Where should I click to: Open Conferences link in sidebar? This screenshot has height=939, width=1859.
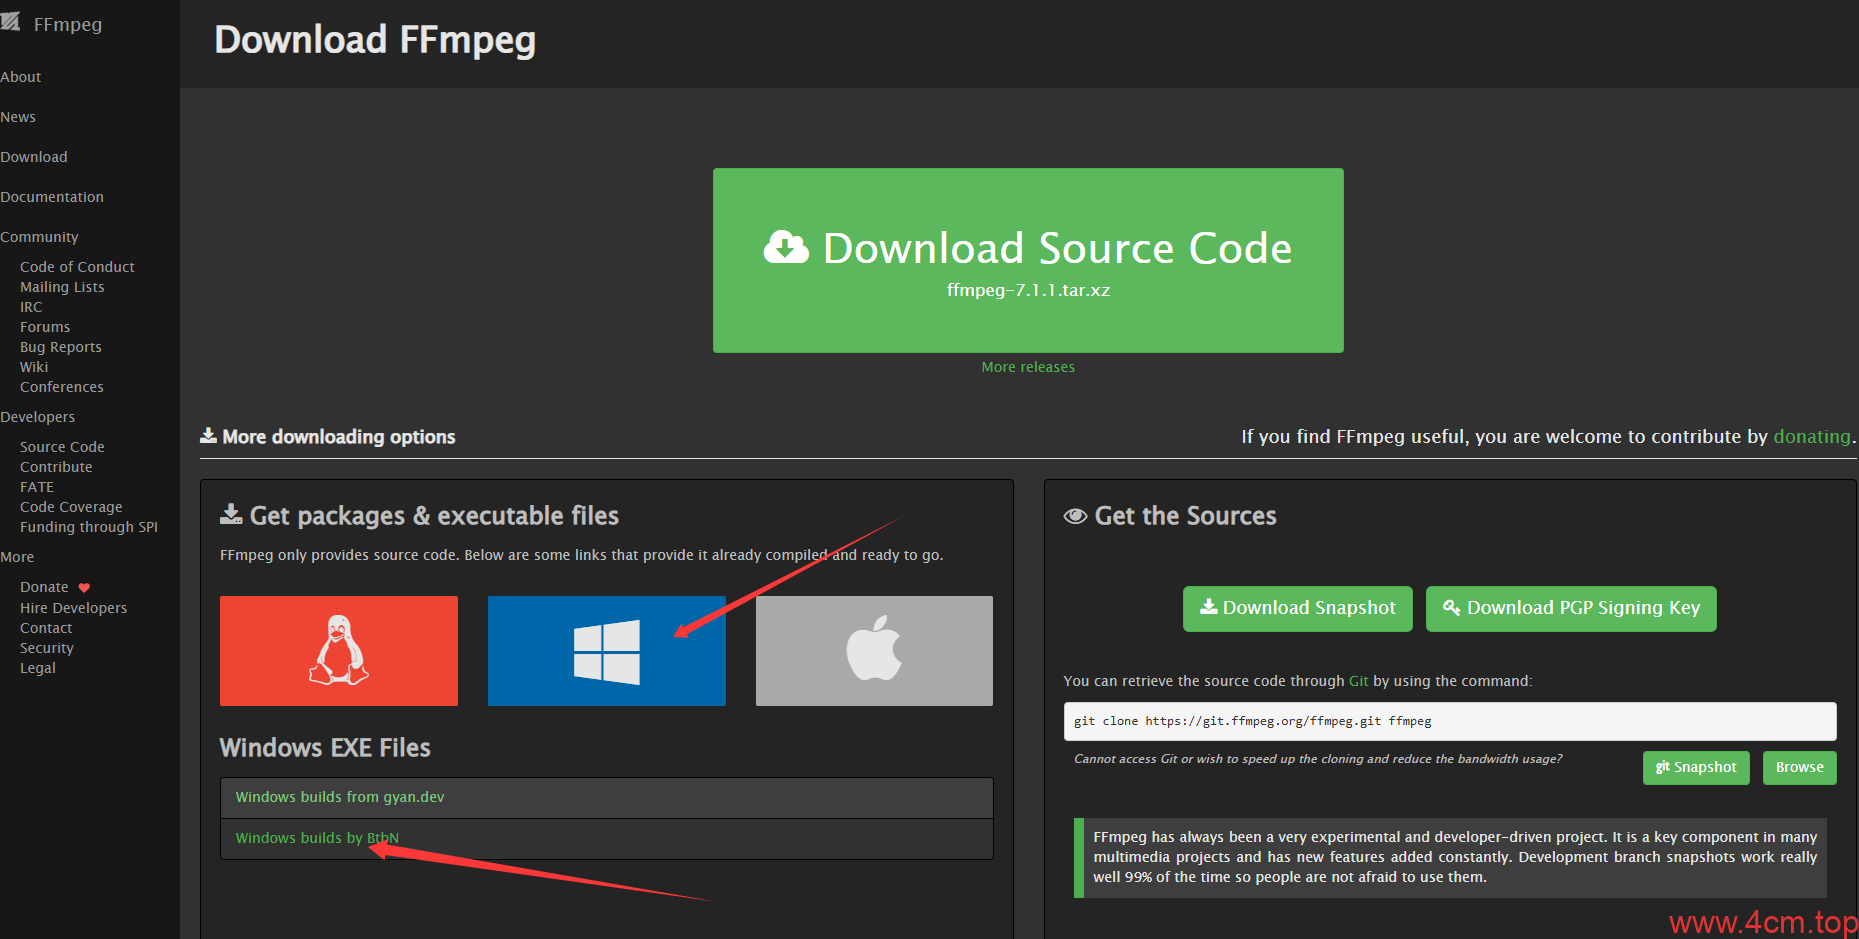62,387
